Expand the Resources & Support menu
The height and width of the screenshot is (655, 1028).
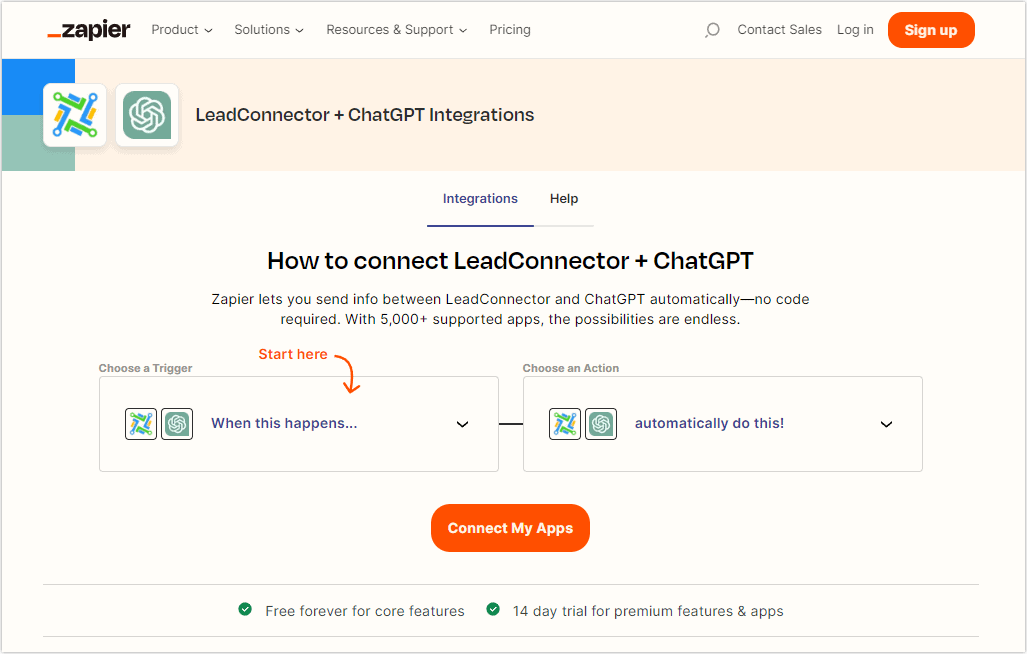[x=397, y=30]
